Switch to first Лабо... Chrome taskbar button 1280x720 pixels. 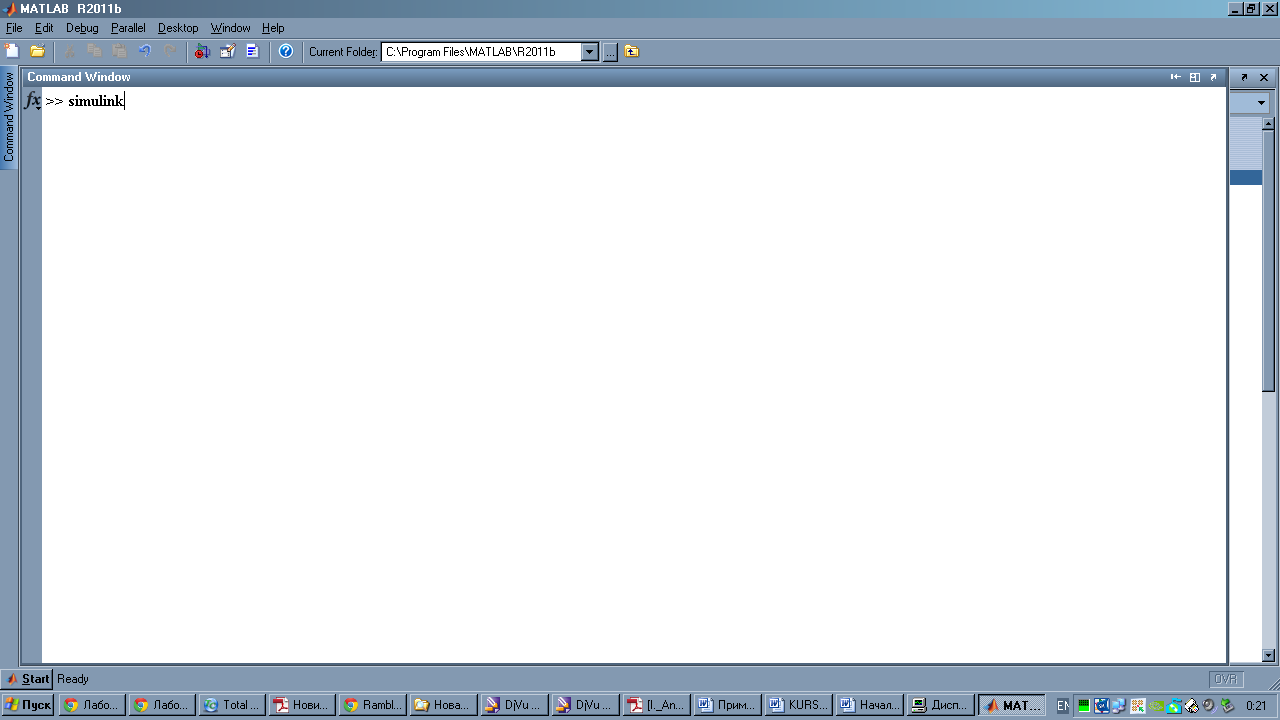92,705
